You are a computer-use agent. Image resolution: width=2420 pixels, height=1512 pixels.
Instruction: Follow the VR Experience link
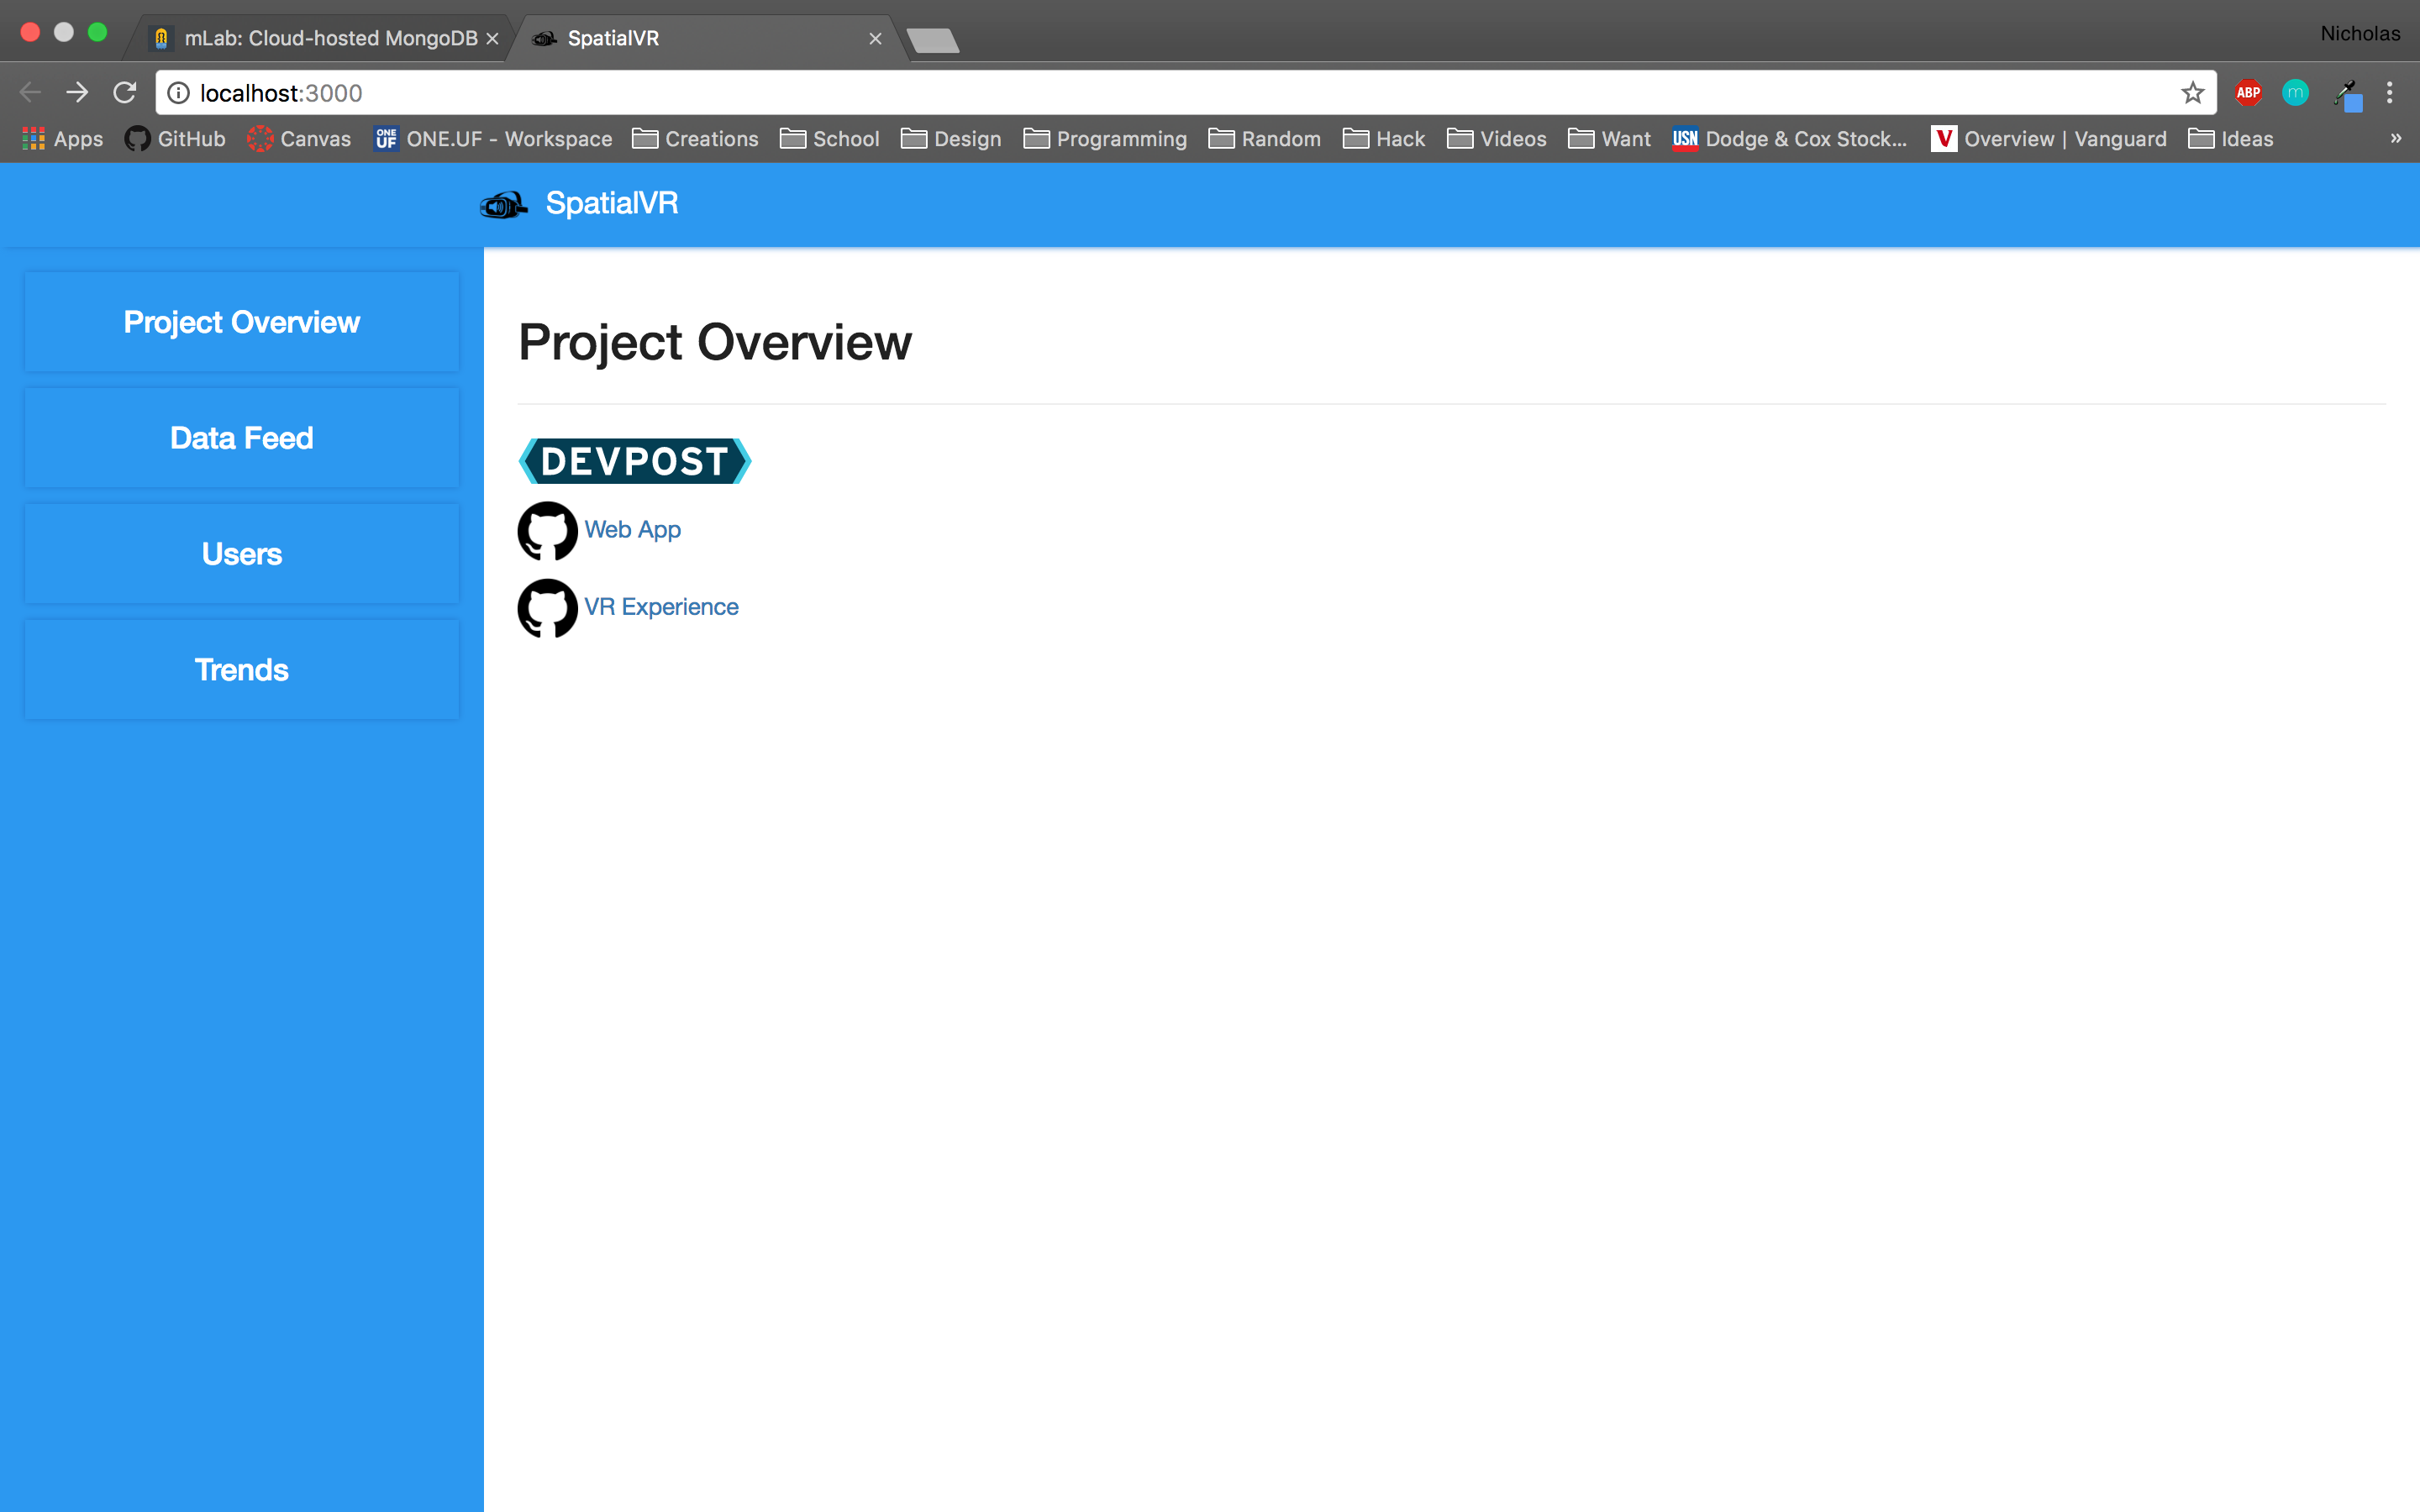tap(661, 607)
